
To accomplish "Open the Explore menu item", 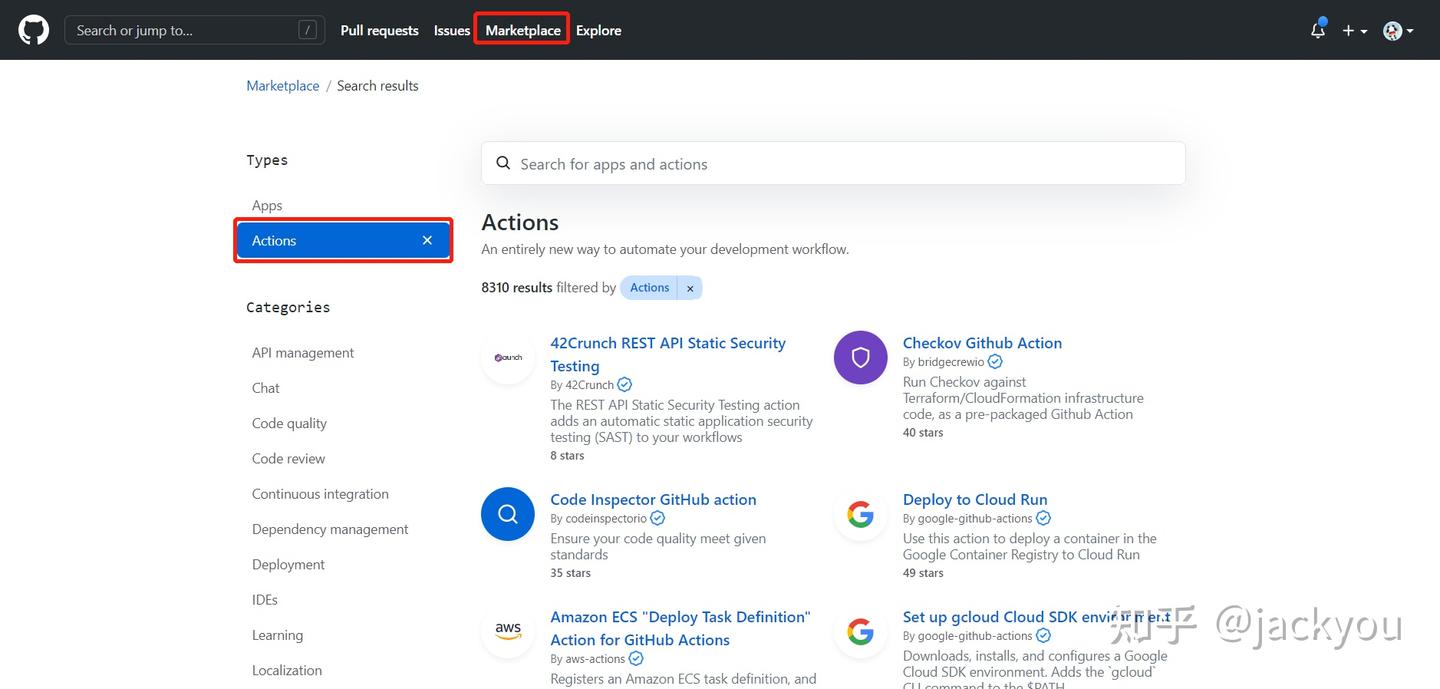I will [598, 30].
